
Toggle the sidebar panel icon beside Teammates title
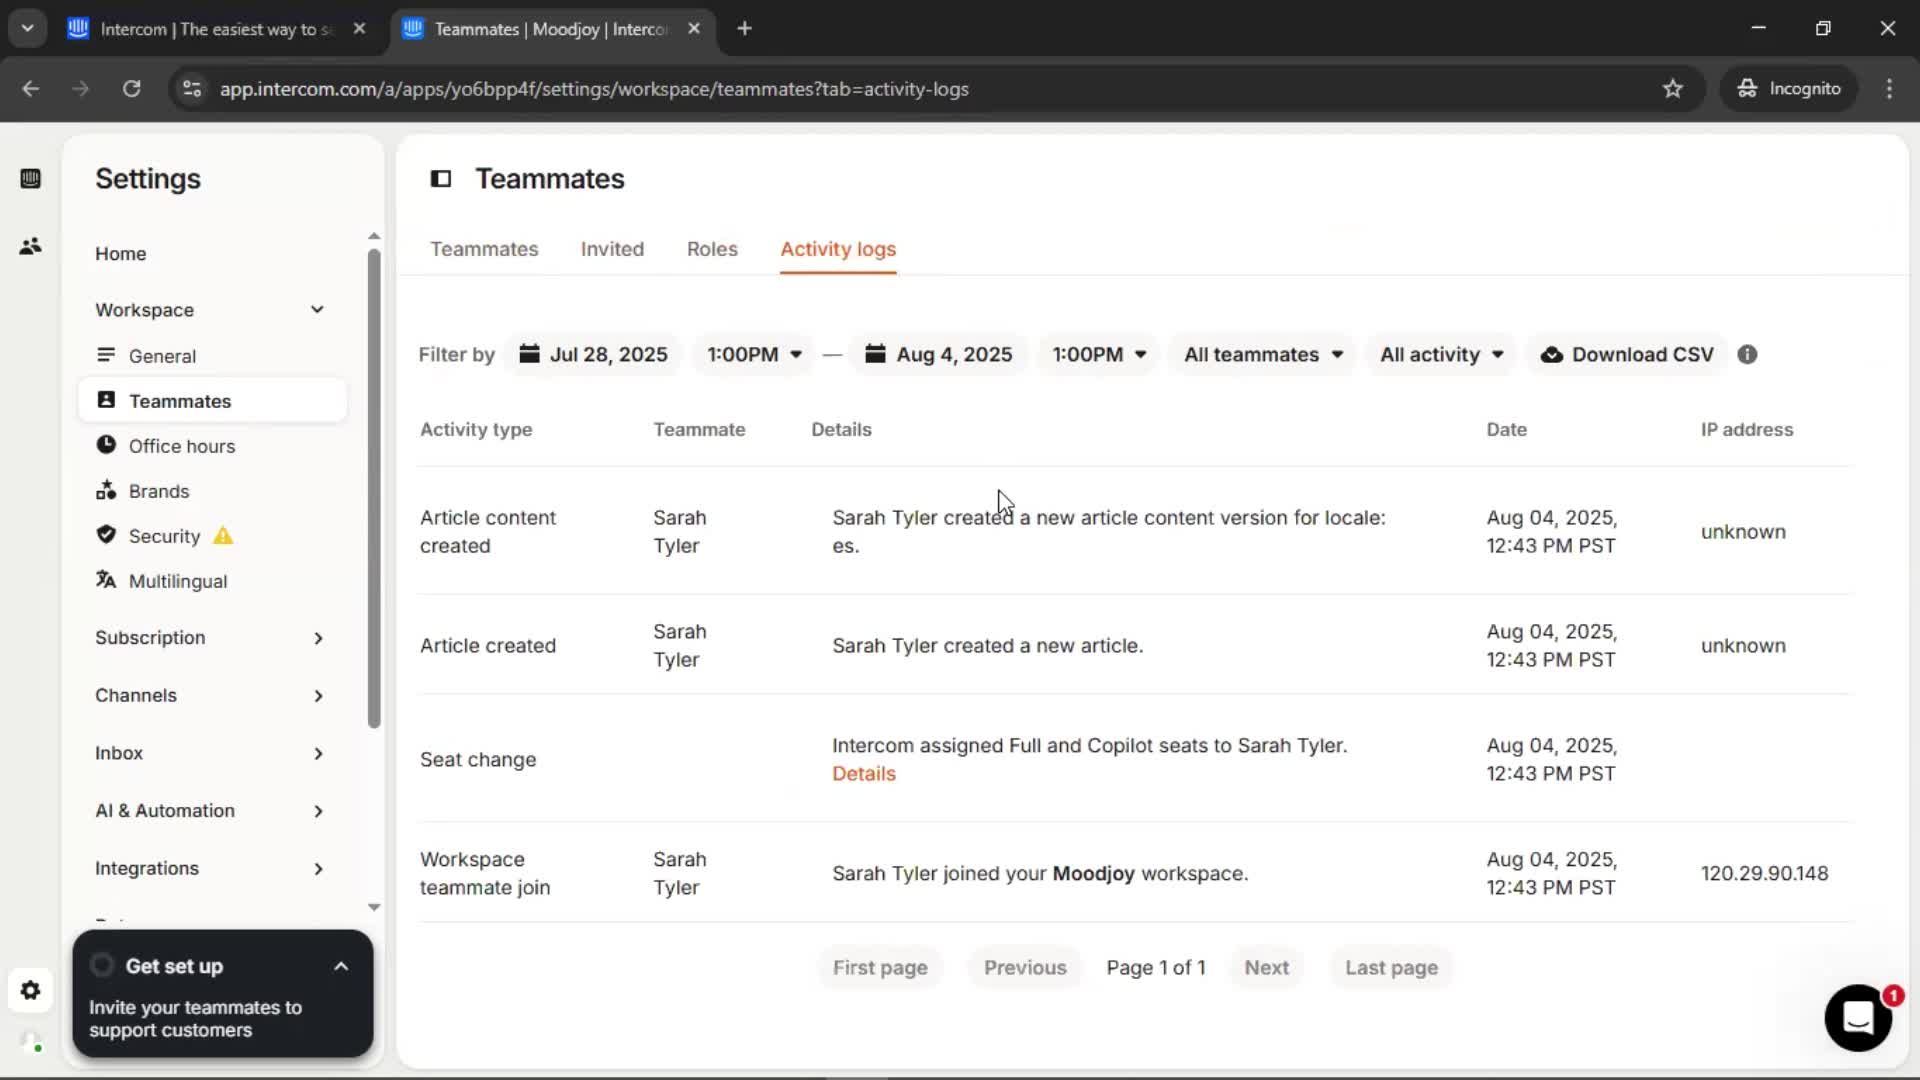pyautogui.click(x=441, y=179)
